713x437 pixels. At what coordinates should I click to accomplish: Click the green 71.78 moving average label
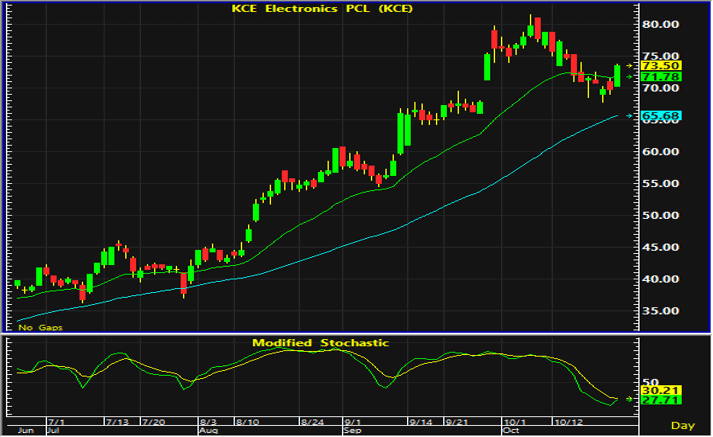coord(661,76)
